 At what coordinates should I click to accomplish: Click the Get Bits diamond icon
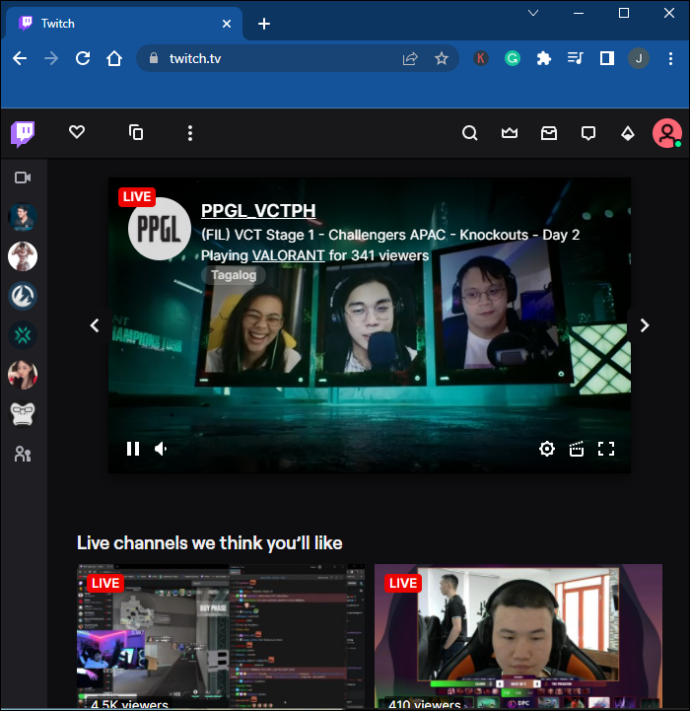627,133
